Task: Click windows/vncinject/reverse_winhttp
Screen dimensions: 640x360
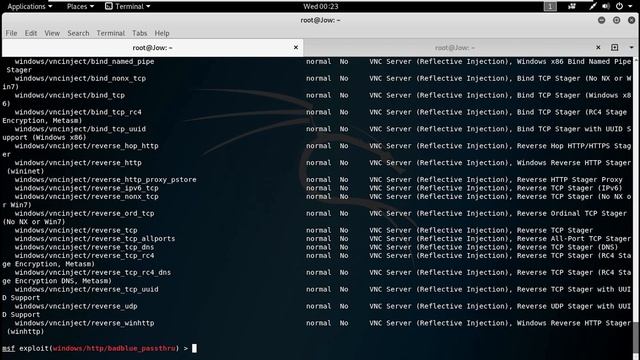Action: tap(84, 323)
